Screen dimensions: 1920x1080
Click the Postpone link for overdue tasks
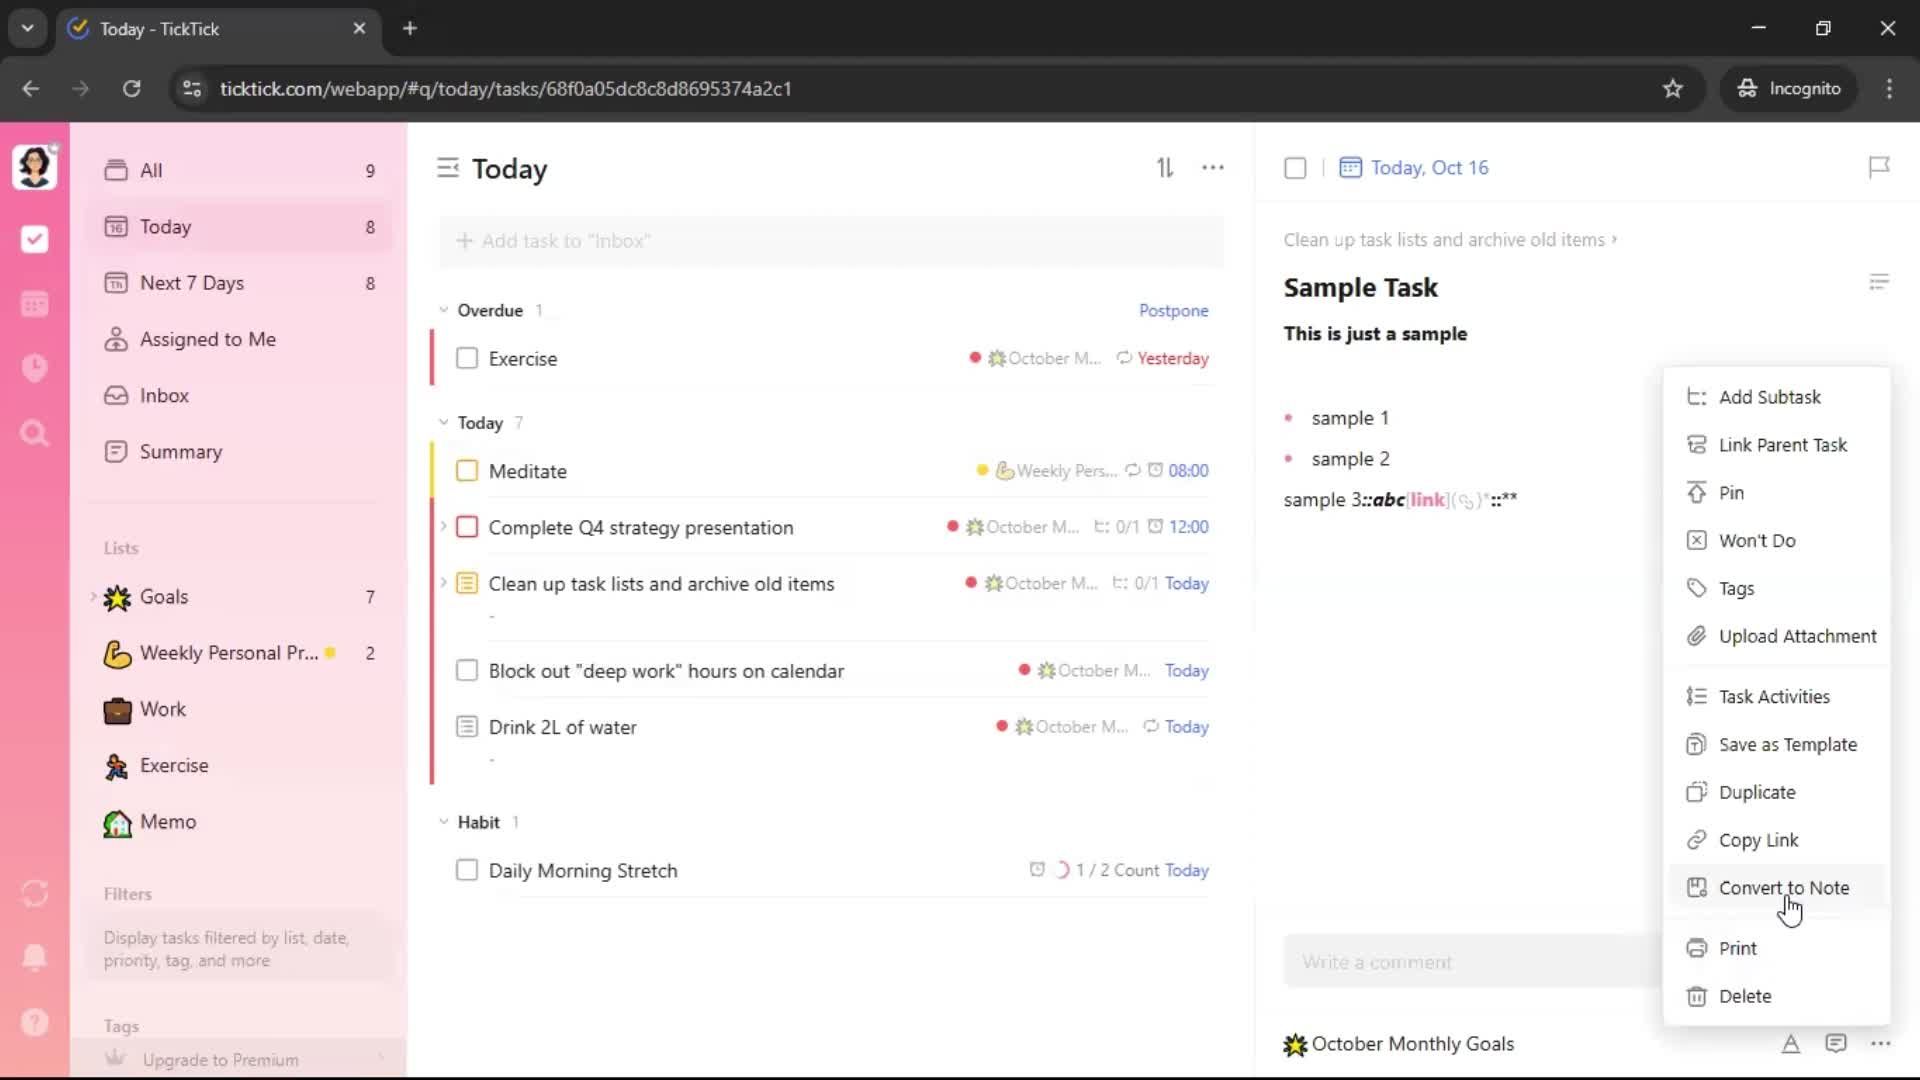[1173, 310]
